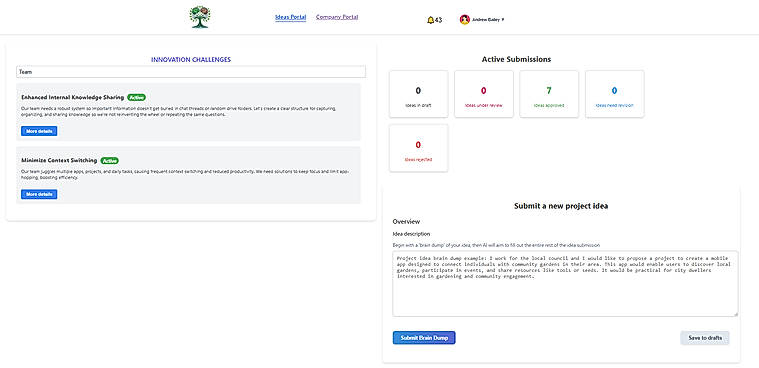Click into the idea description text area

tap(565, 284)
